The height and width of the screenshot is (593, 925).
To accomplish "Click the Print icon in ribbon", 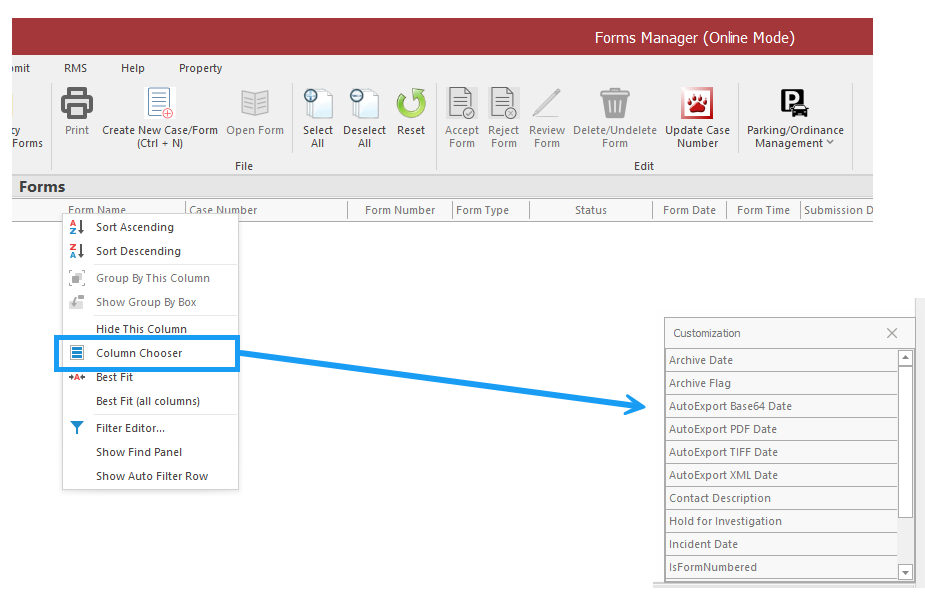I will [77, 103].
